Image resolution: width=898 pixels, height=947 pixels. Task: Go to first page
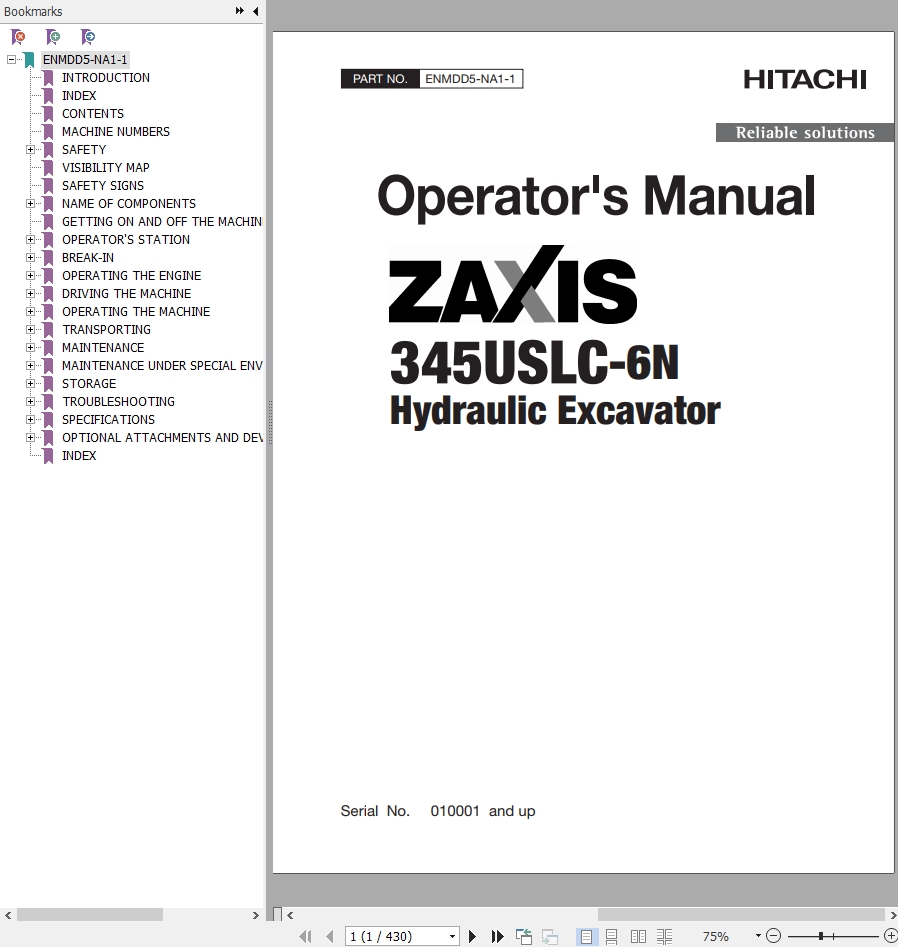(x=306, y=936)
